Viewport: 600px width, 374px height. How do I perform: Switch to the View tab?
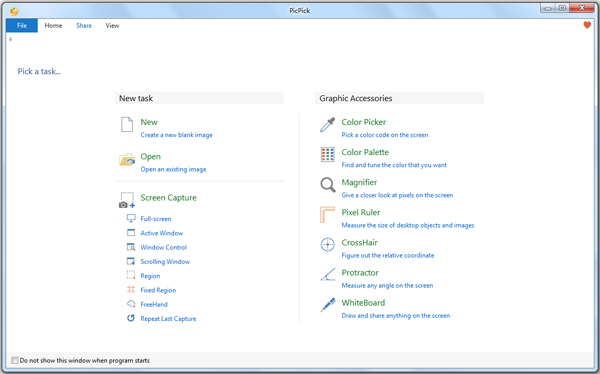(x=112, y=25)
